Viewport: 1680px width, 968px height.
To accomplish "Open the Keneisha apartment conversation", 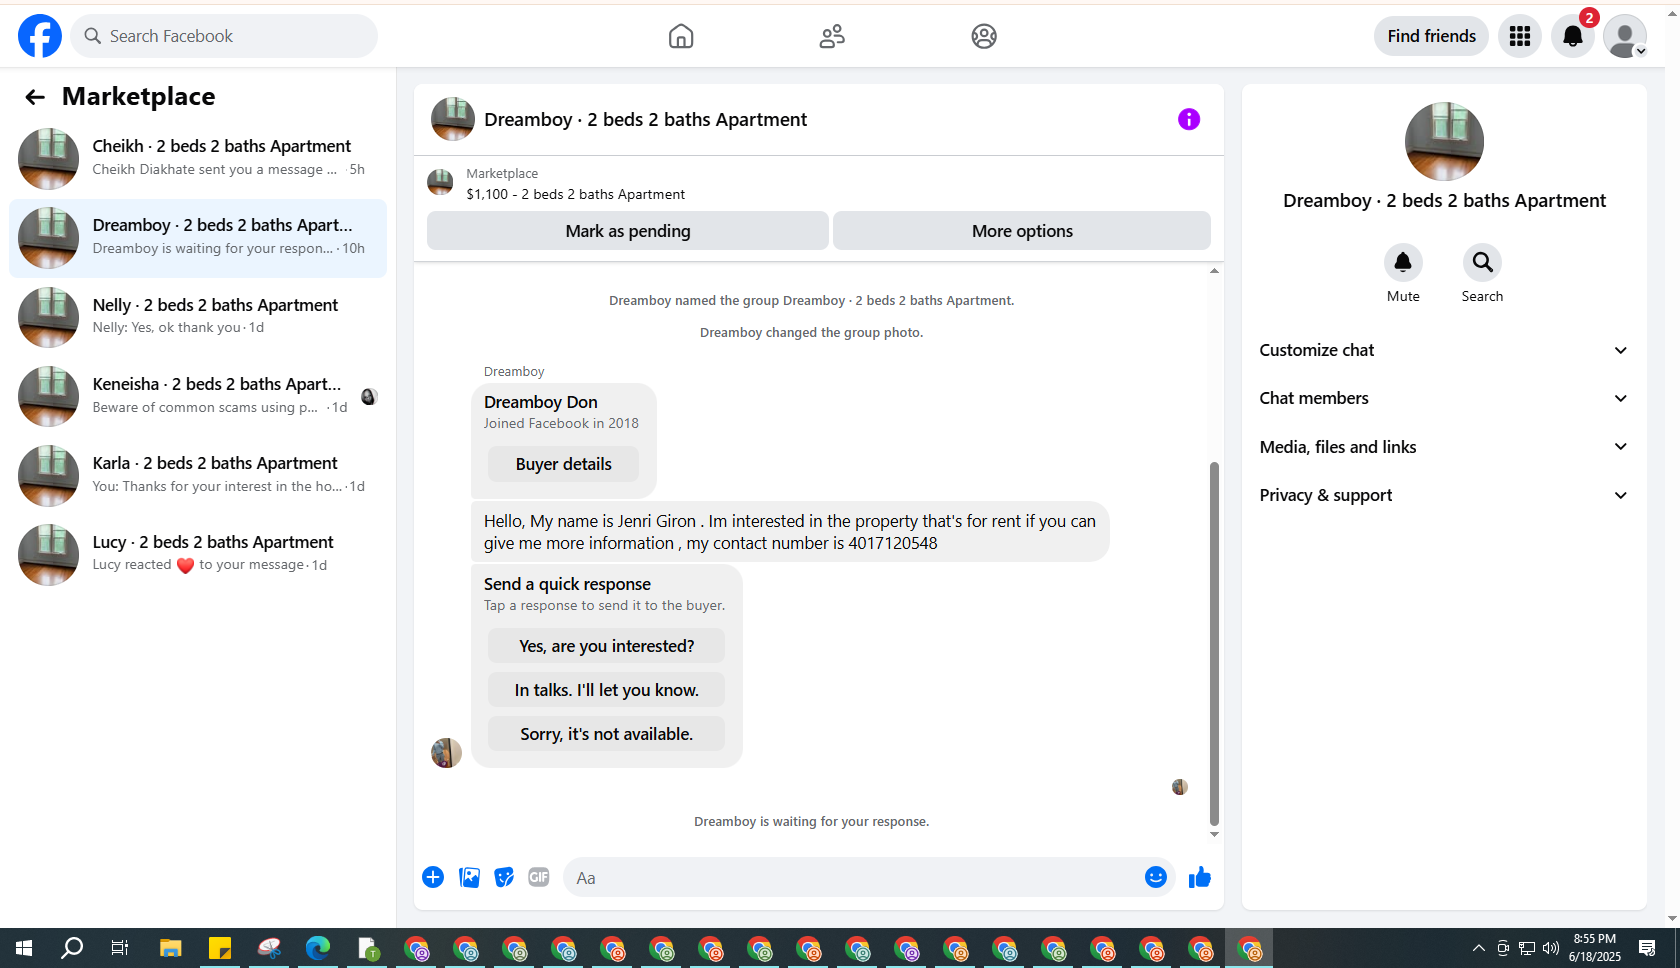I will [198, 396].
